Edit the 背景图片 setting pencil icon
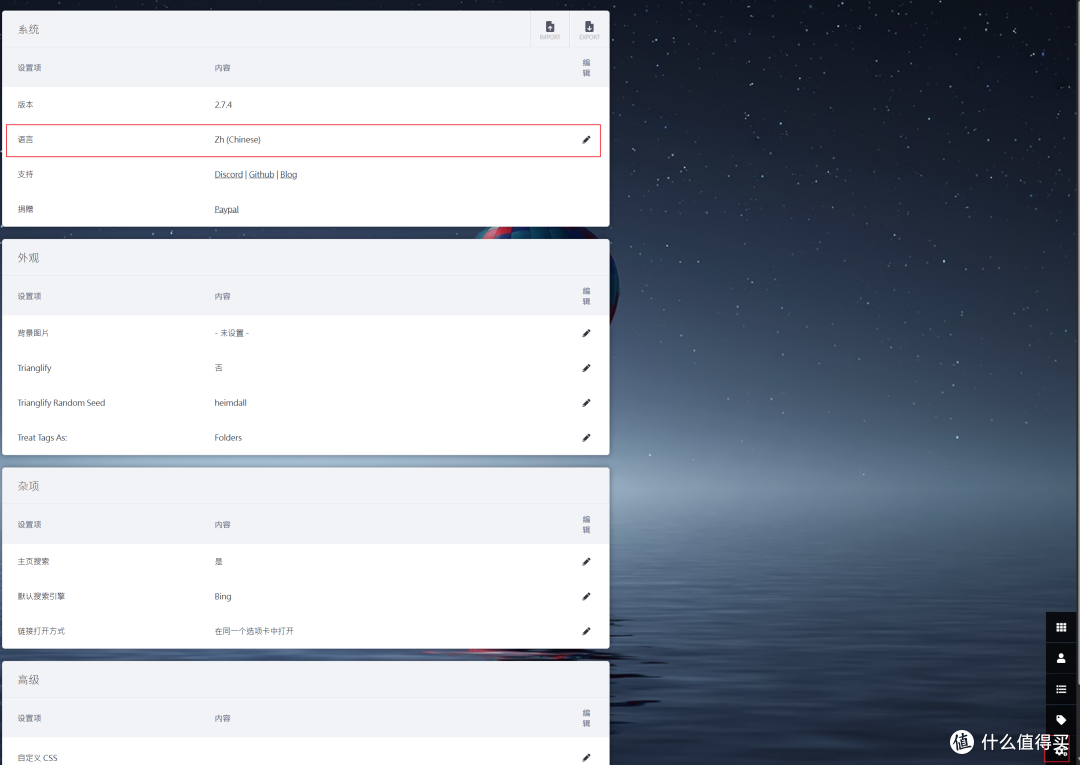Image resolution: width=1080 pixels, height=765 pixels. 586,333
